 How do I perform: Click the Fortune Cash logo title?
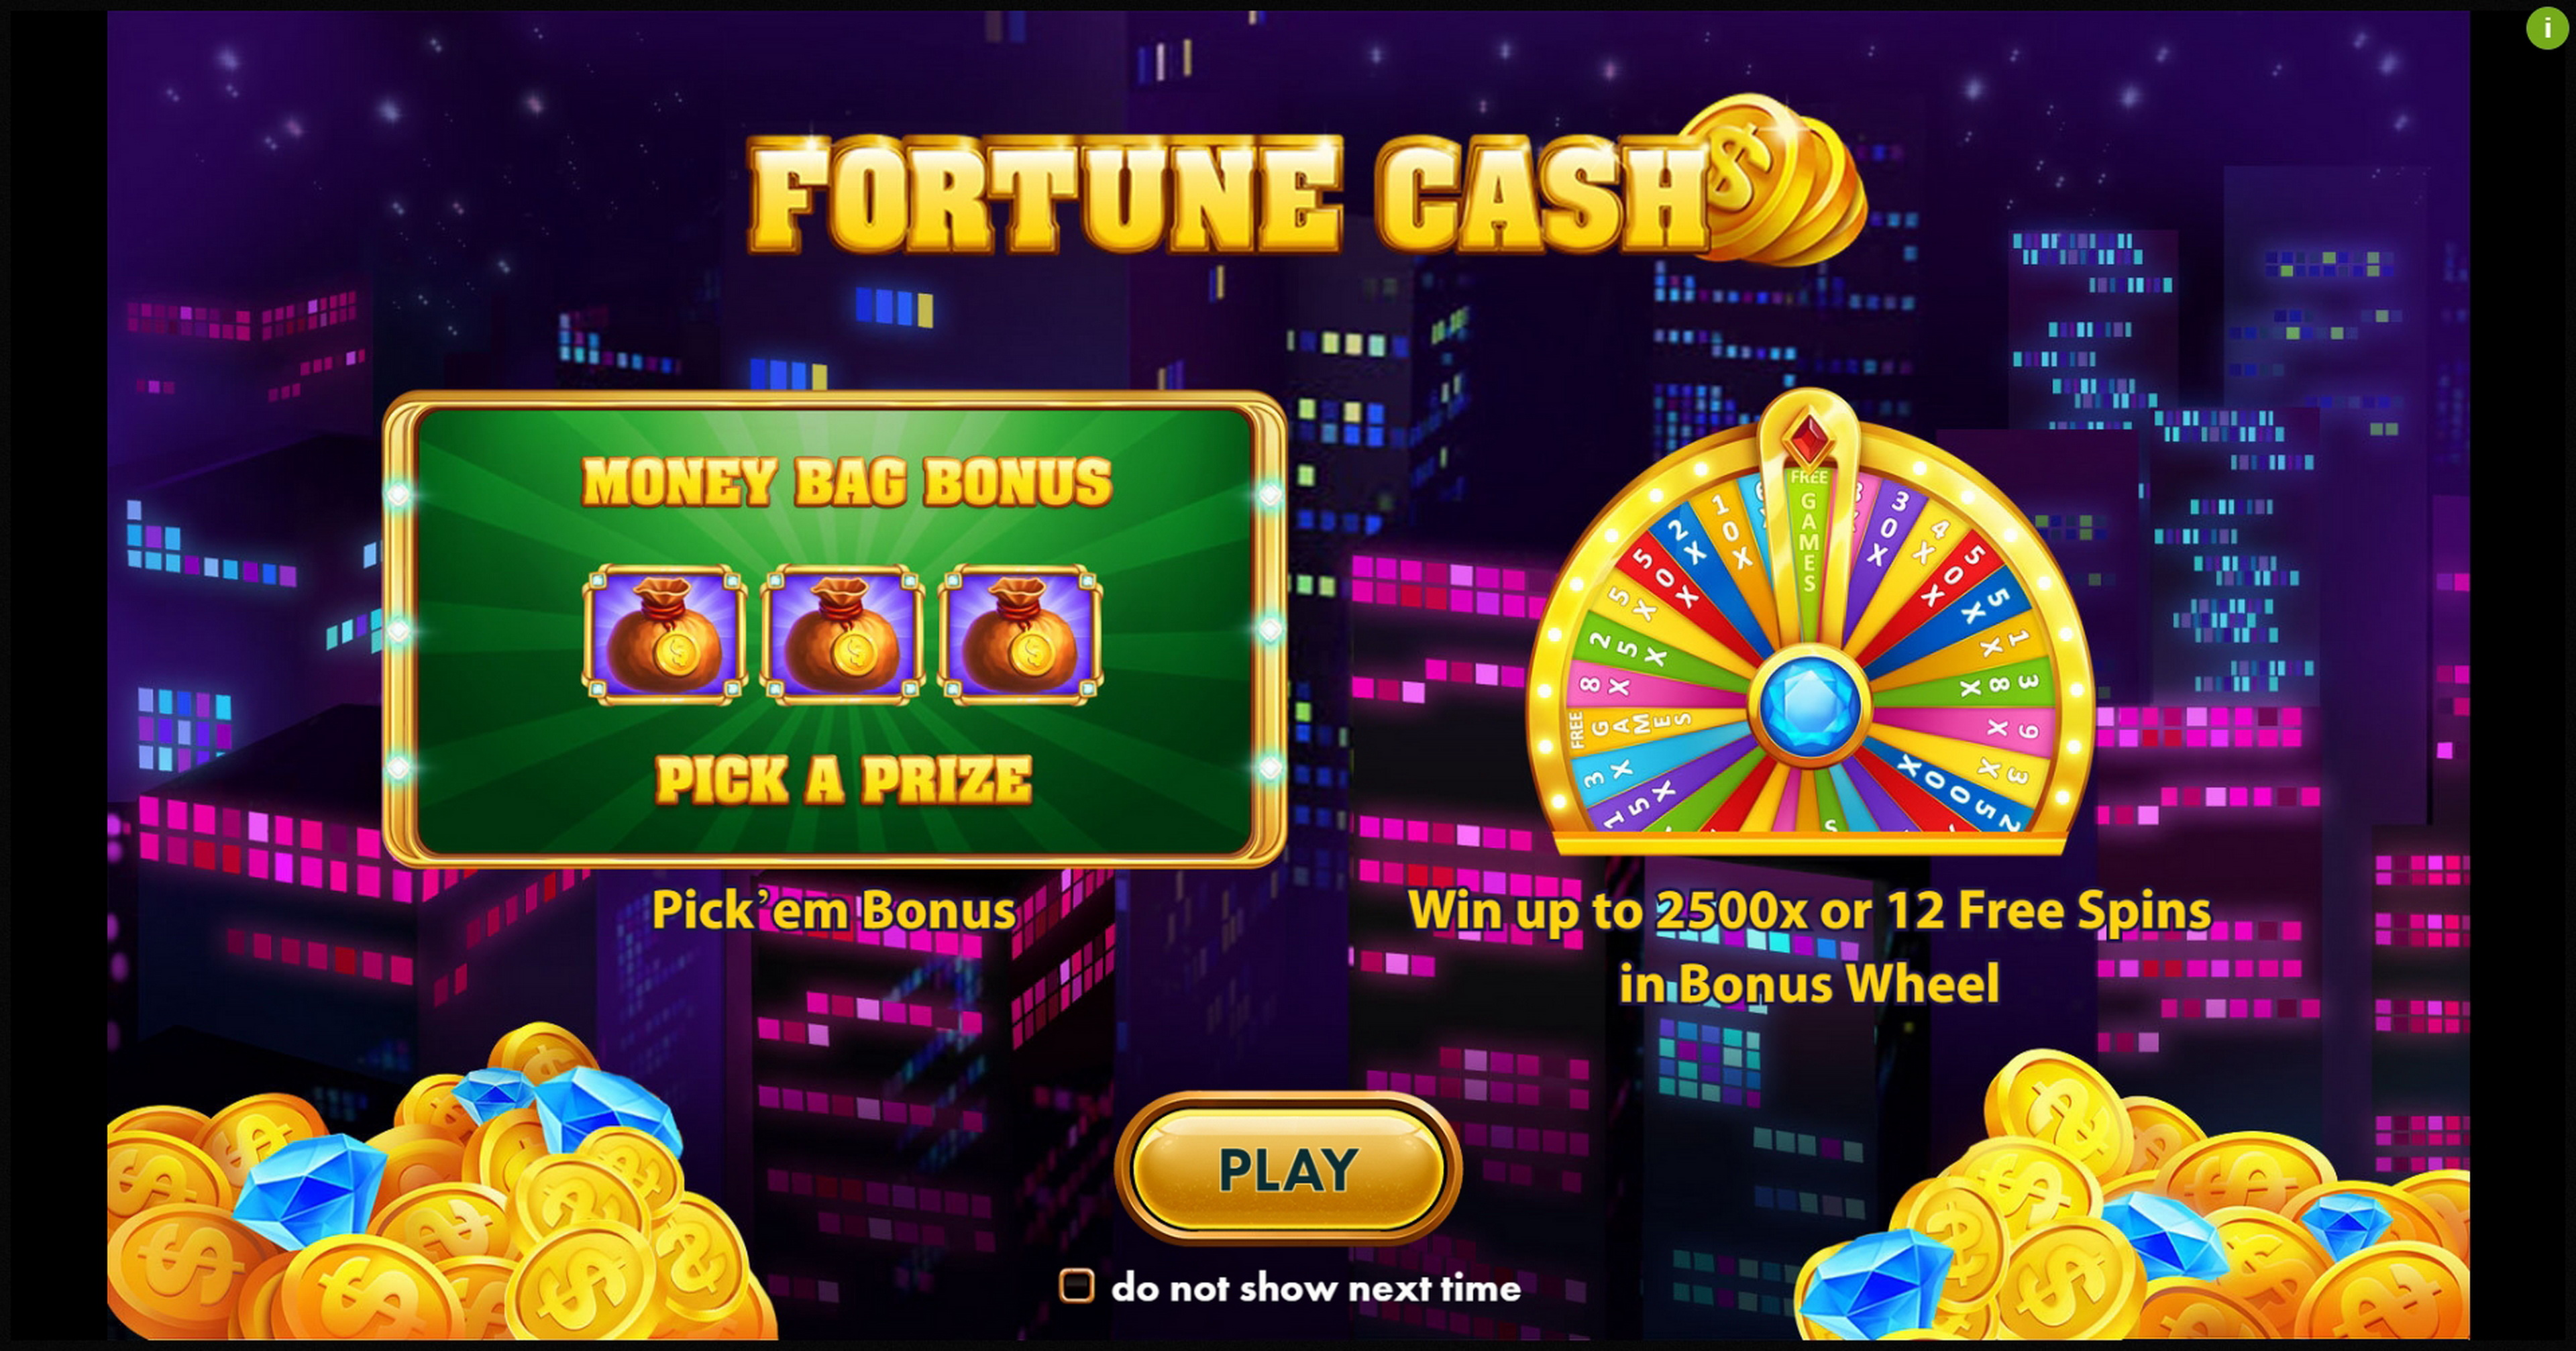1229,195
